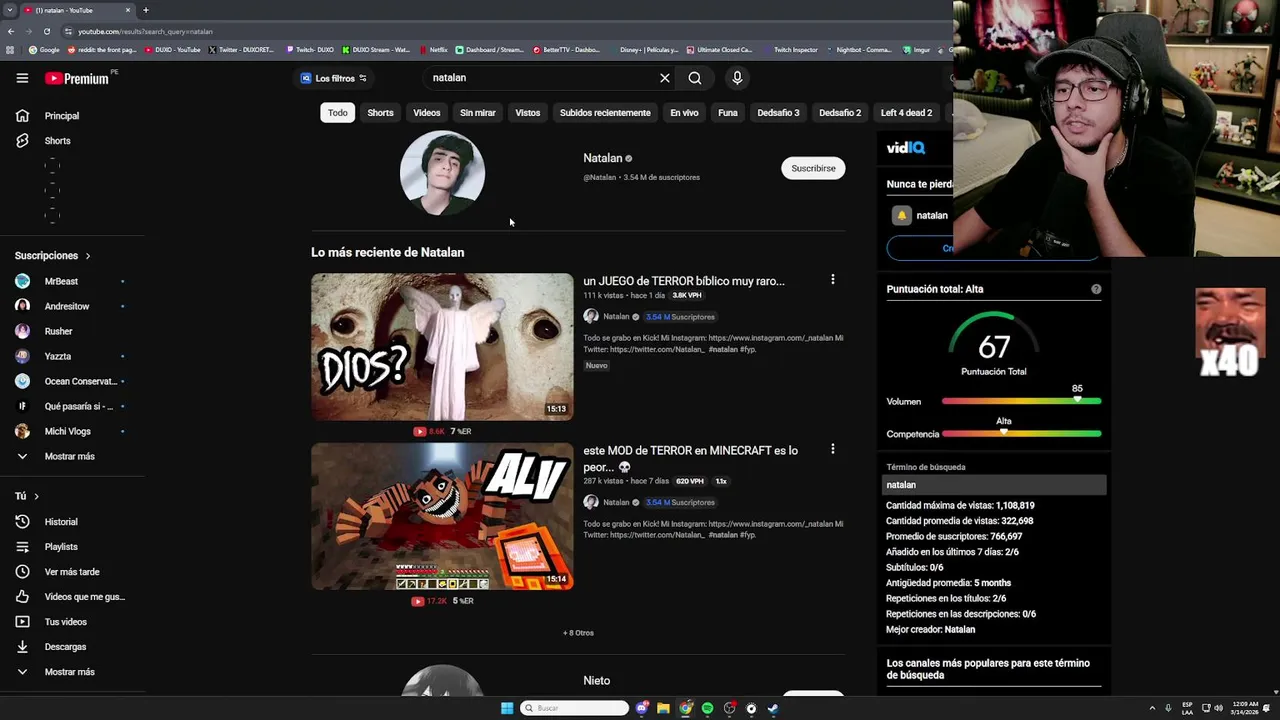1280x720 pixels.
Task: Play the Minecraft ALV mod video thumbnail
Action: [x=442, y=516]
